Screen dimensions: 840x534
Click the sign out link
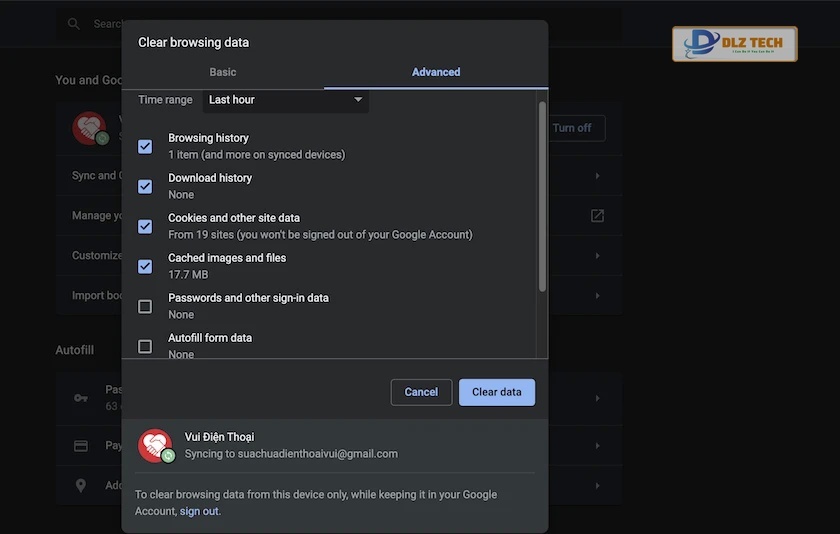pos(198,511)
